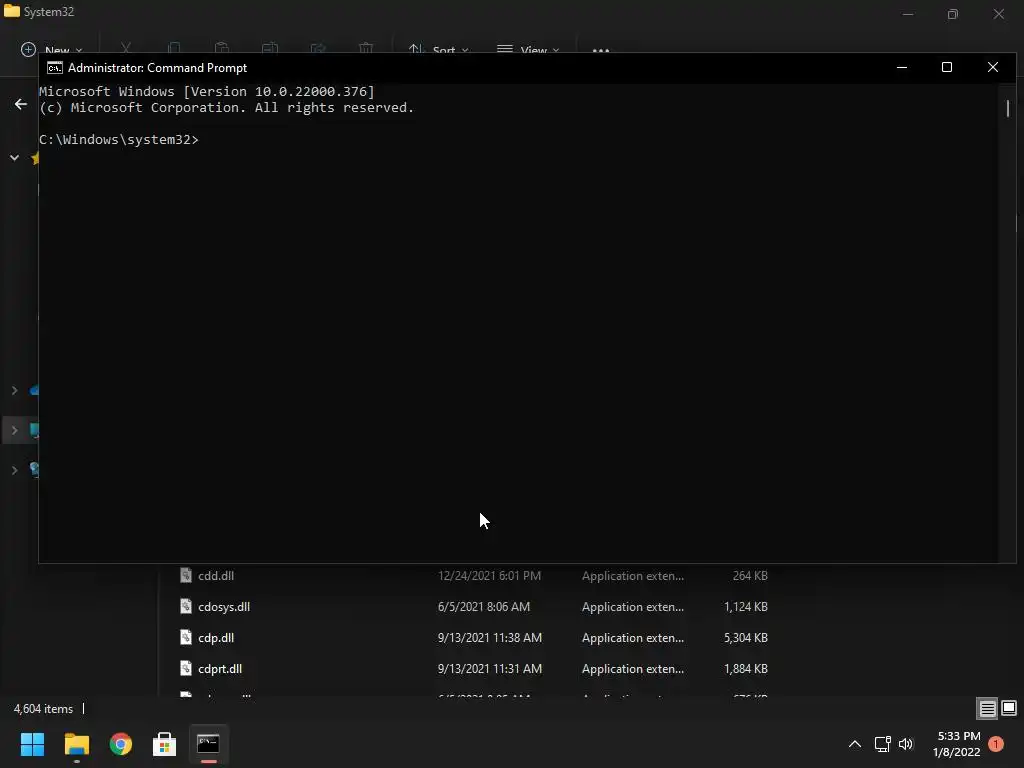Open the Command Prompt title bar icon menu
1024x768 pixels.
(x=55, y=68)
